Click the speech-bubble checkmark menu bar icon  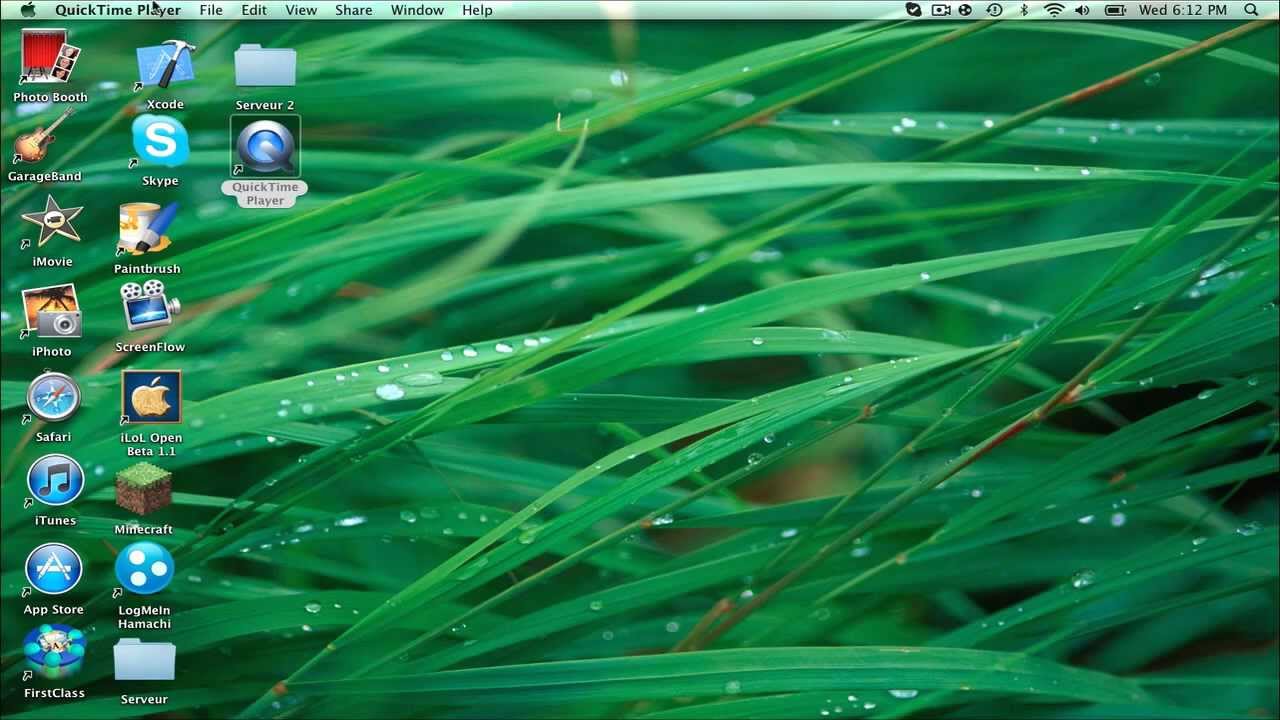[913, 10]
